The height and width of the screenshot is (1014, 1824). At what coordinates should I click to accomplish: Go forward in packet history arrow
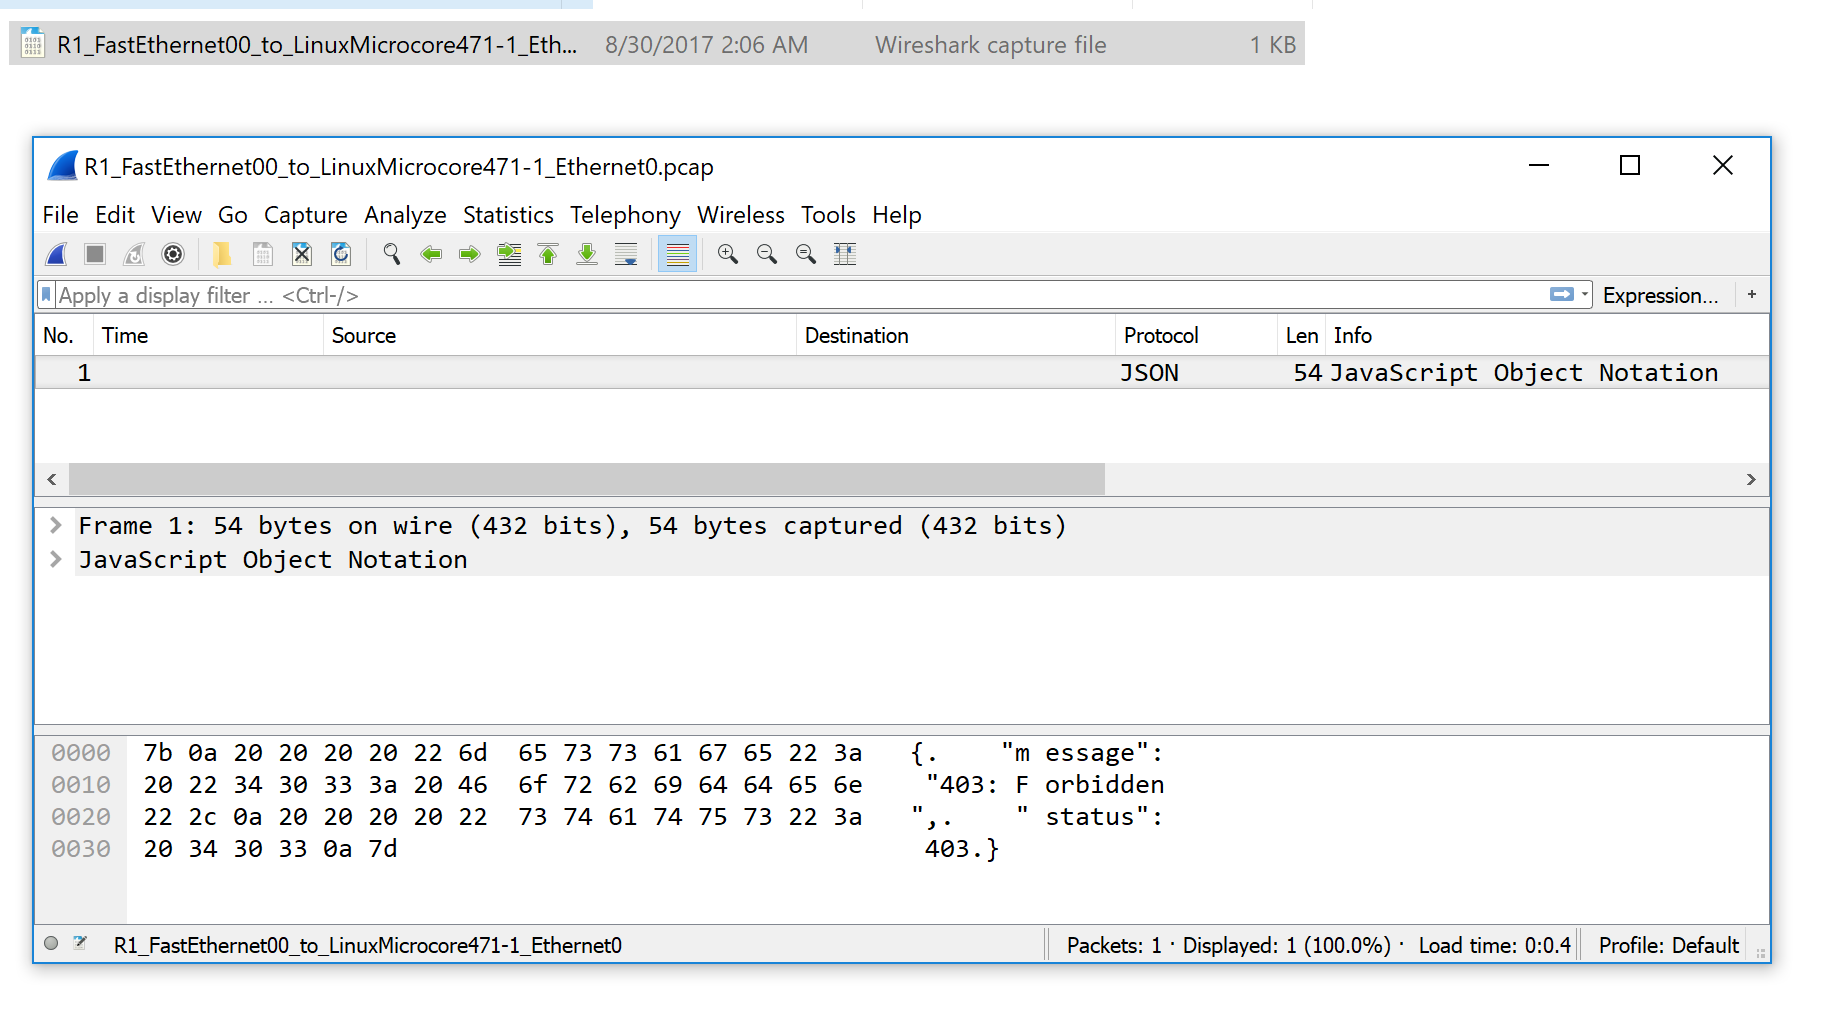point(470,255)
